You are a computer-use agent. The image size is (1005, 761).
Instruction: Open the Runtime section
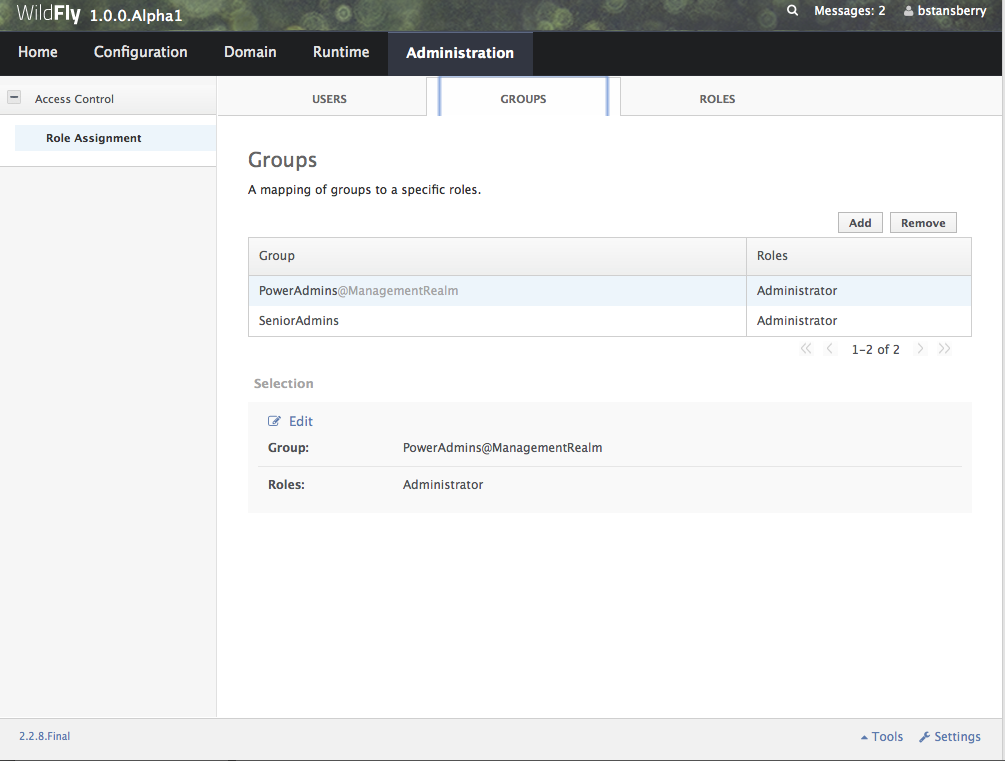point(341,53)
